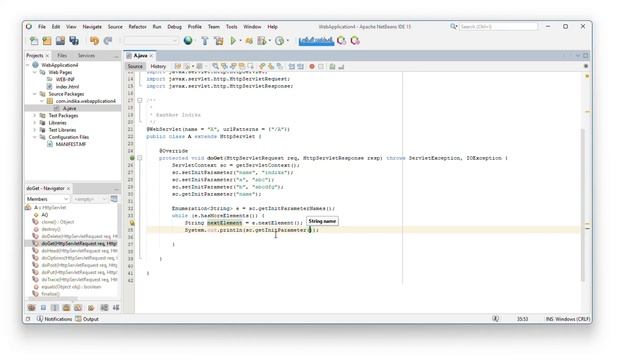Click the Save All toolbar icon
This screenshot has width=640, height=360.
tap(74, 40)
